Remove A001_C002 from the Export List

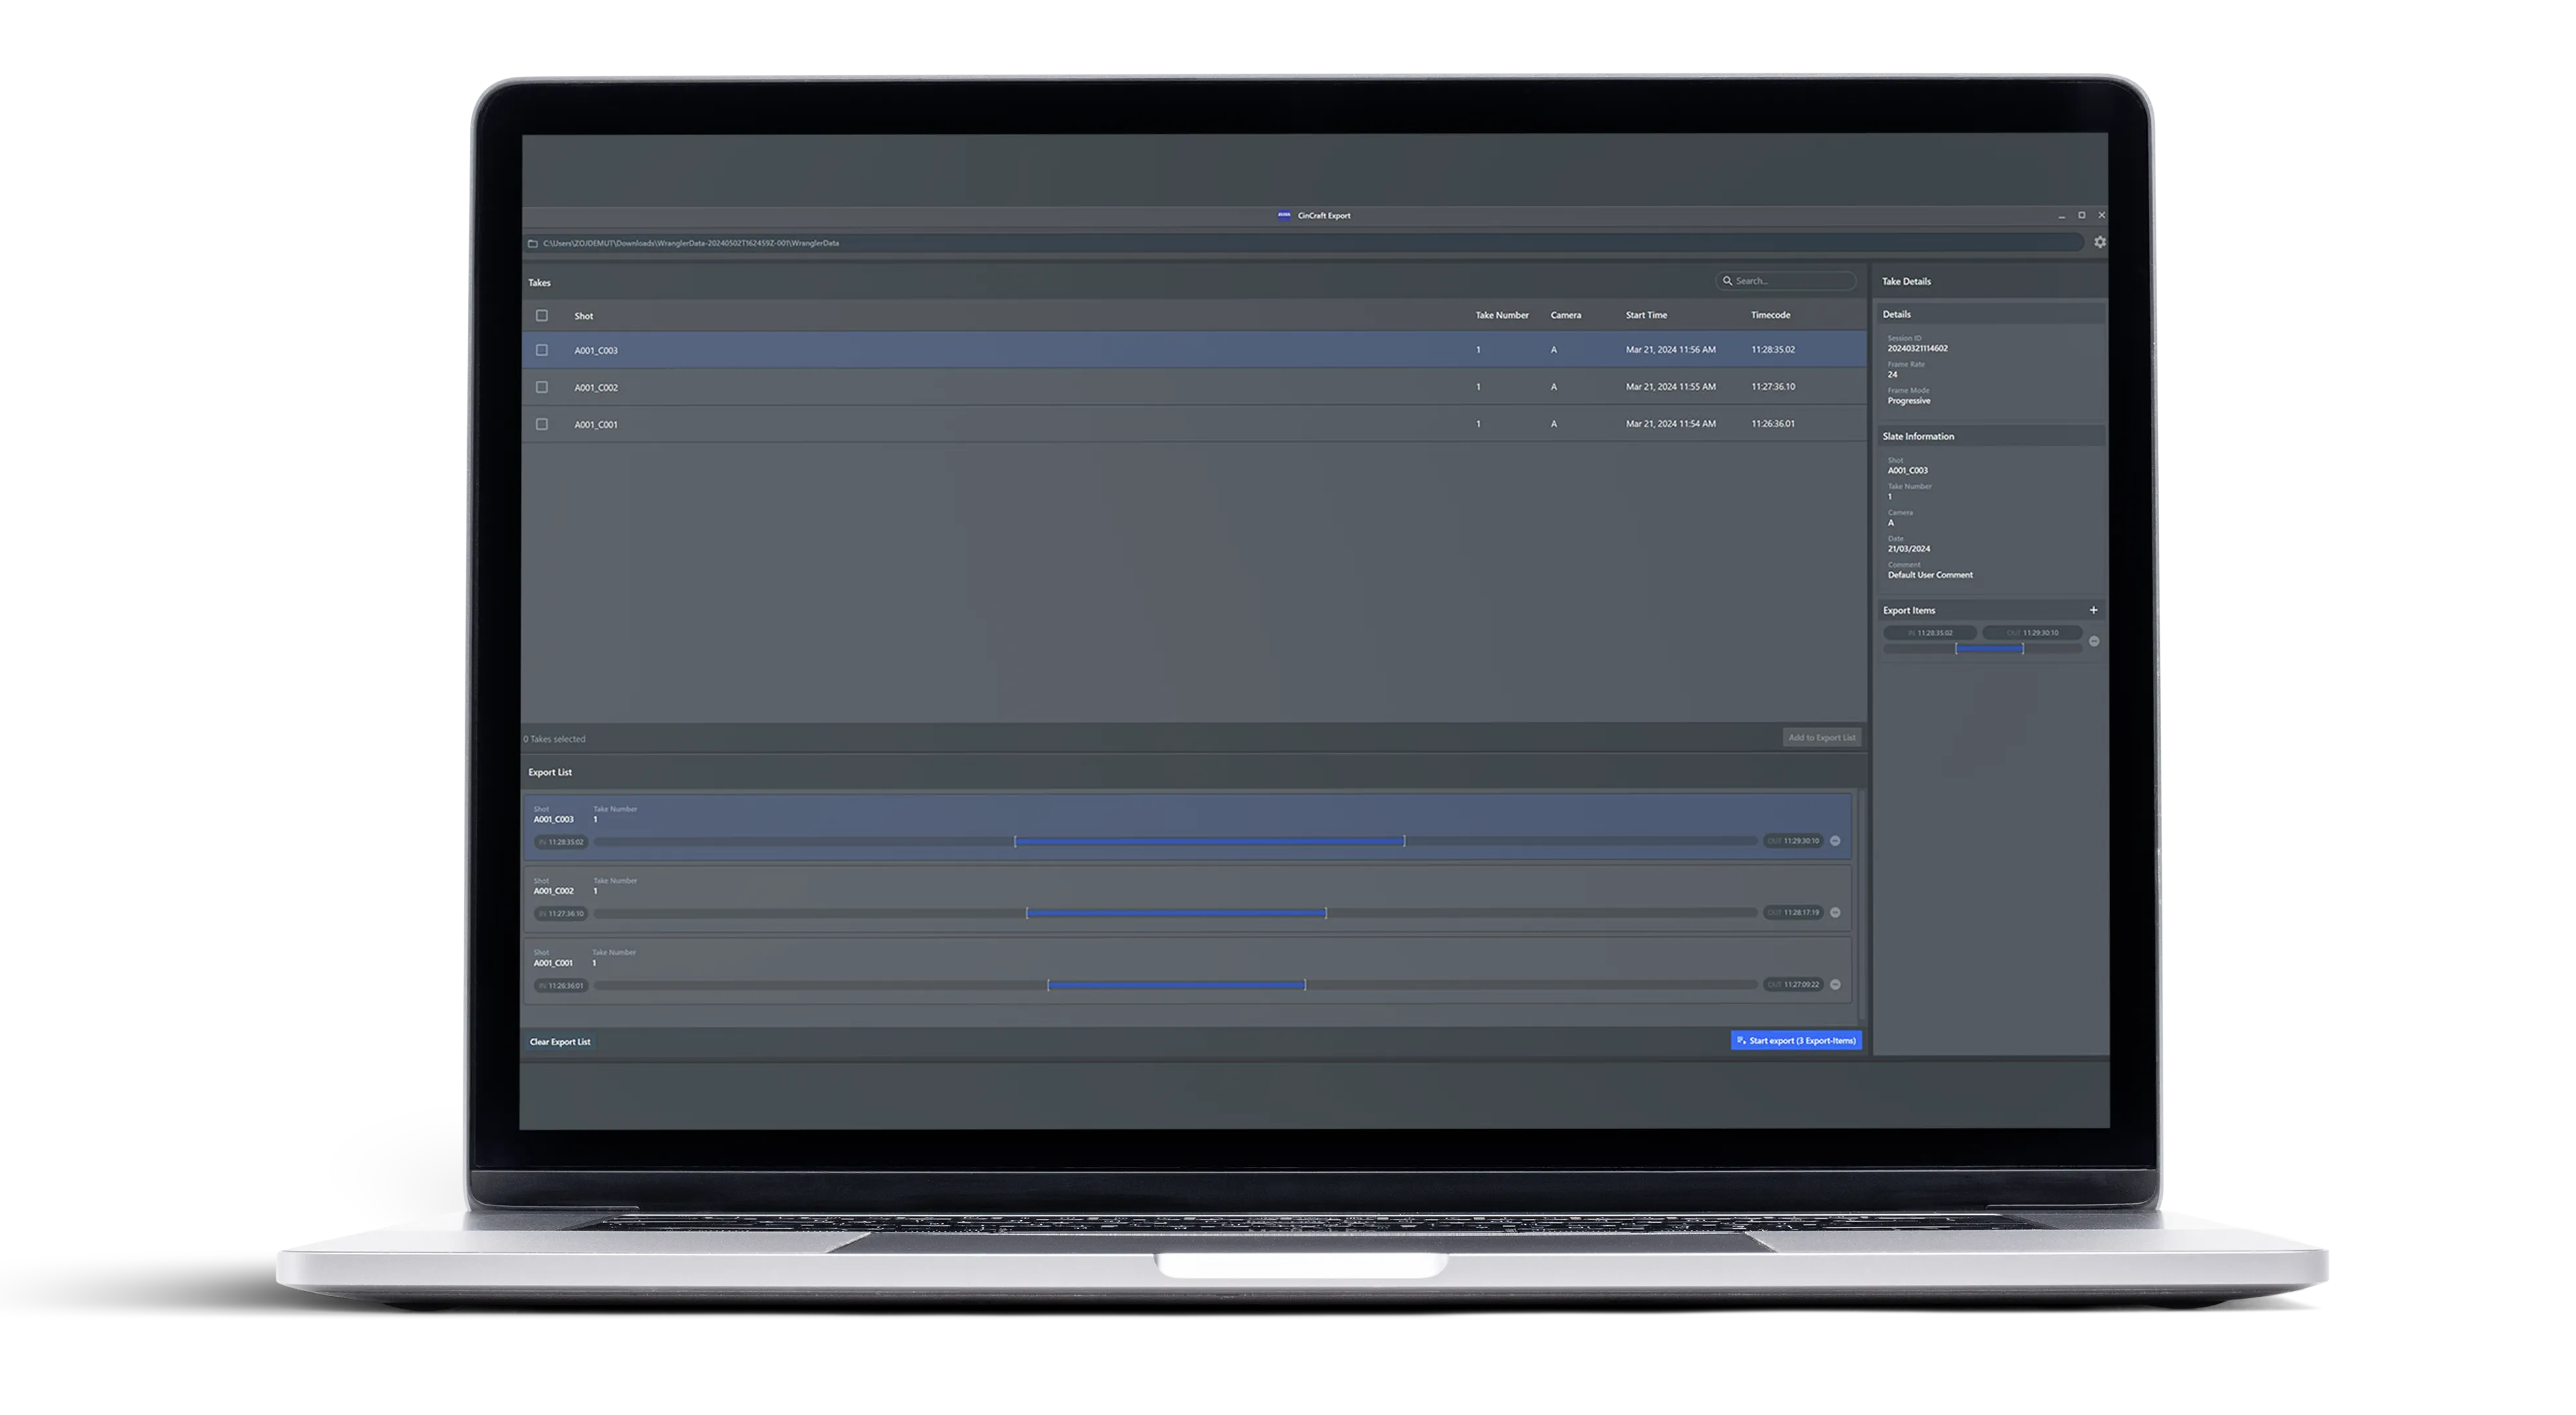[x=1835, y=913]
